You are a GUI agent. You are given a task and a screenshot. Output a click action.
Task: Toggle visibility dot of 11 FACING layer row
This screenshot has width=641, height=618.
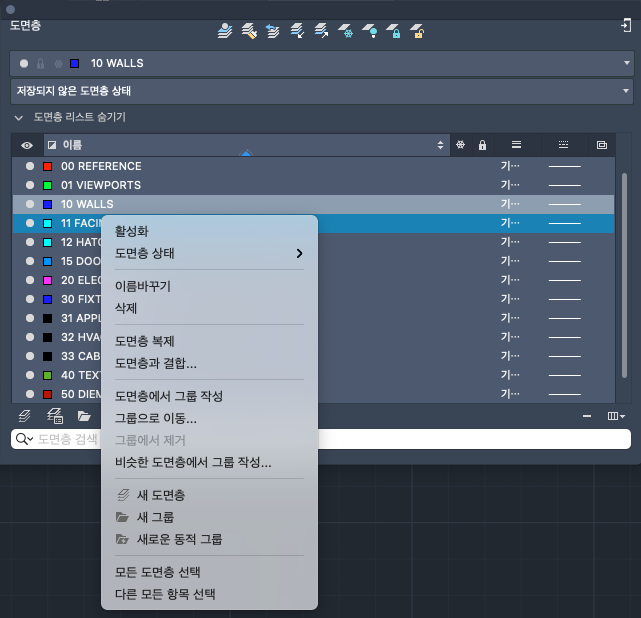point(30,223)
